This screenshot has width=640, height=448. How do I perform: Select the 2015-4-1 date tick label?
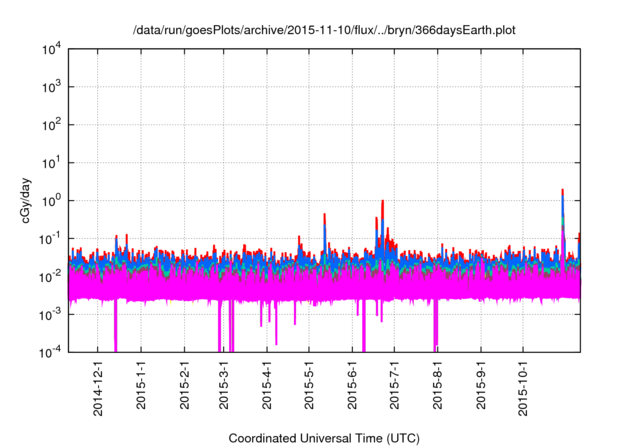(268, 390)
